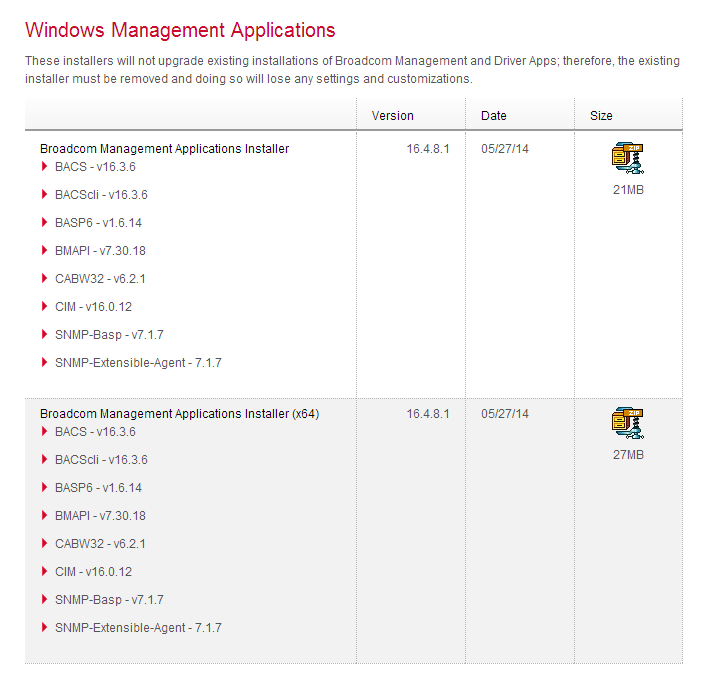
Task: Click red arrow beside SNMP-Basp in x64 installer
Action: point(44,599)
